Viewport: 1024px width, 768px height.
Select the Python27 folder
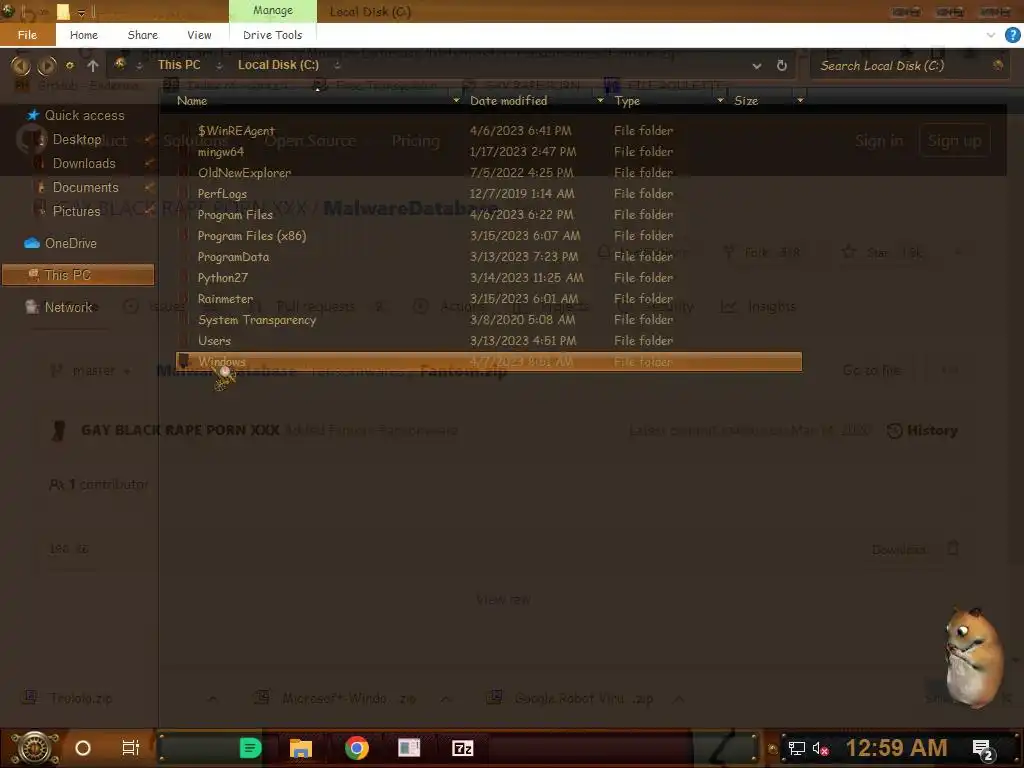(488, 278)
